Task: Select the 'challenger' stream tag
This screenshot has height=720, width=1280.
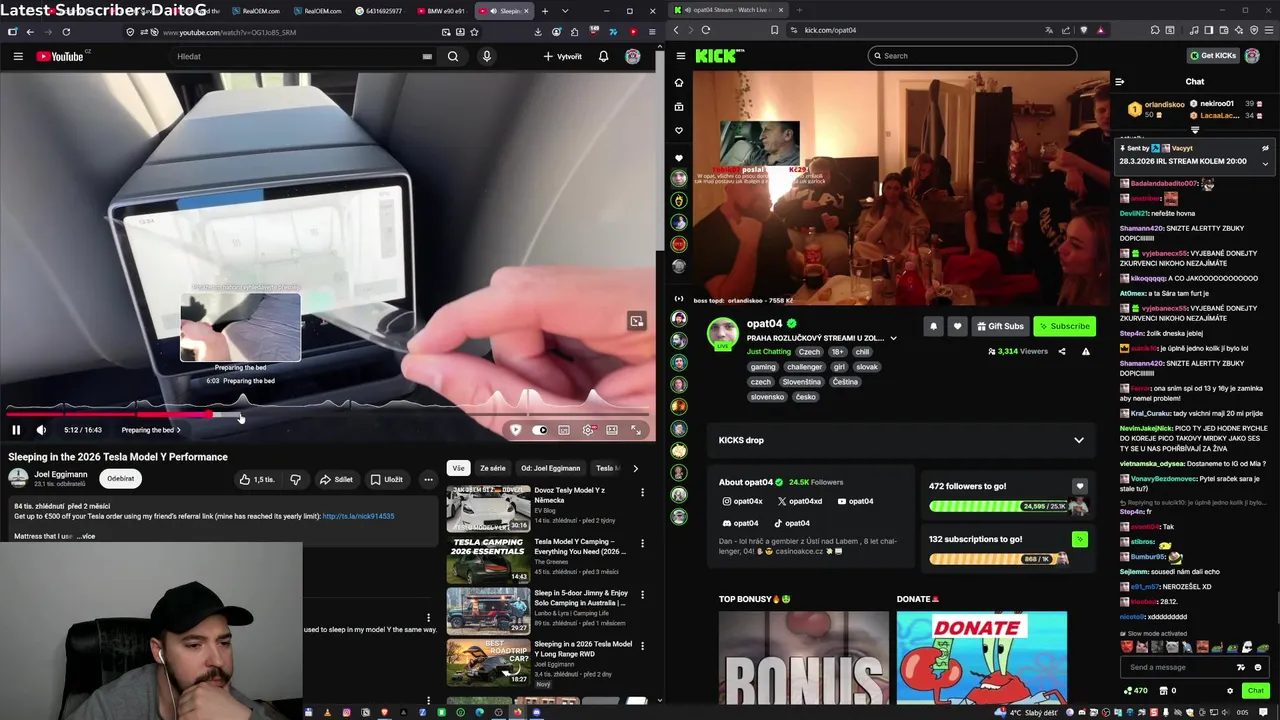Action: tap(804, 367)
